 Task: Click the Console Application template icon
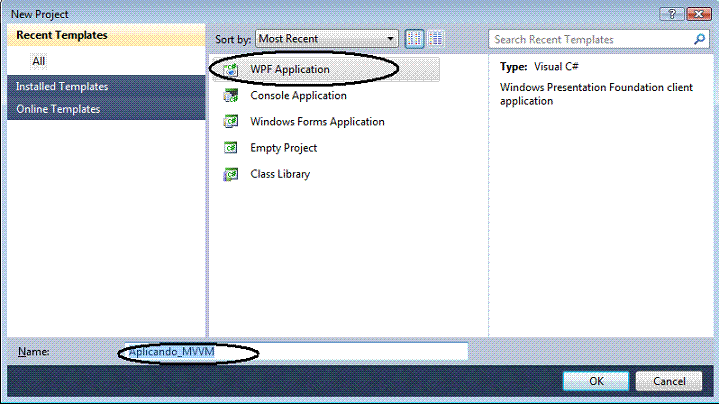[231, 96]
